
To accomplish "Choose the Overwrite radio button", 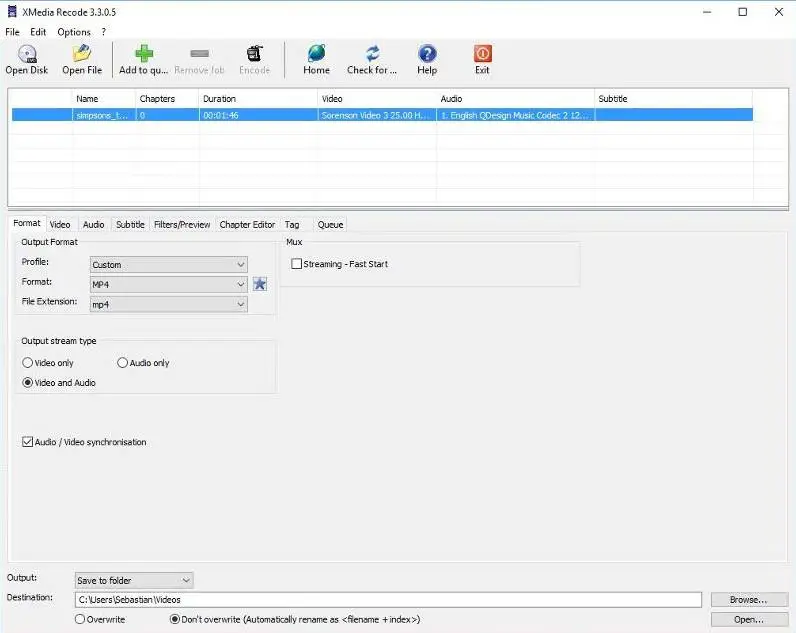I will click(x=80, y=619).
